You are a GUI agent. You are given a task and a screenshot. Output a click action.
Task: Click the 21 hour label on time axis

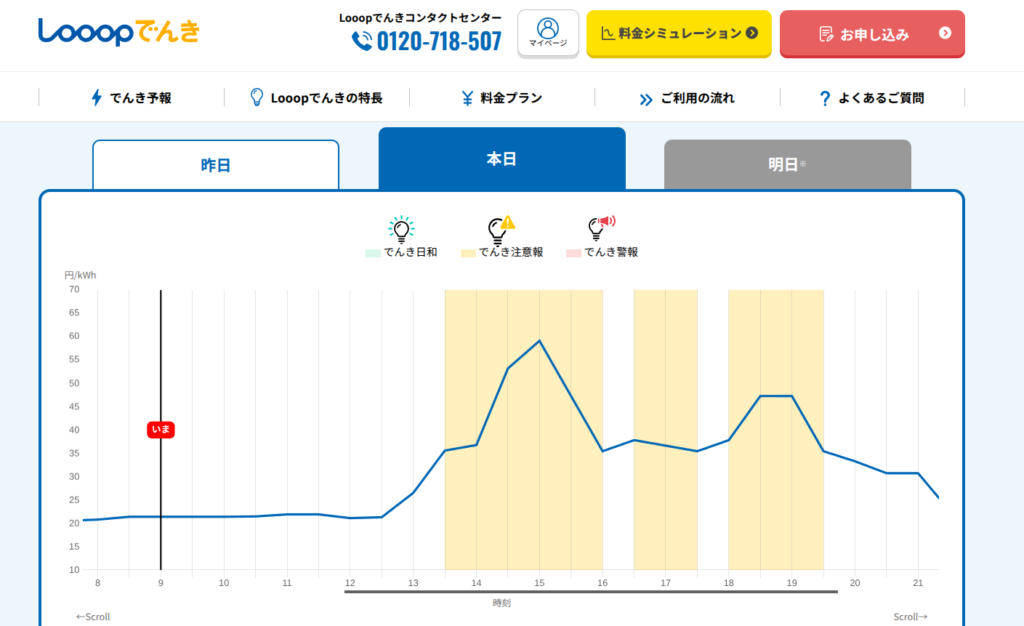918,583
